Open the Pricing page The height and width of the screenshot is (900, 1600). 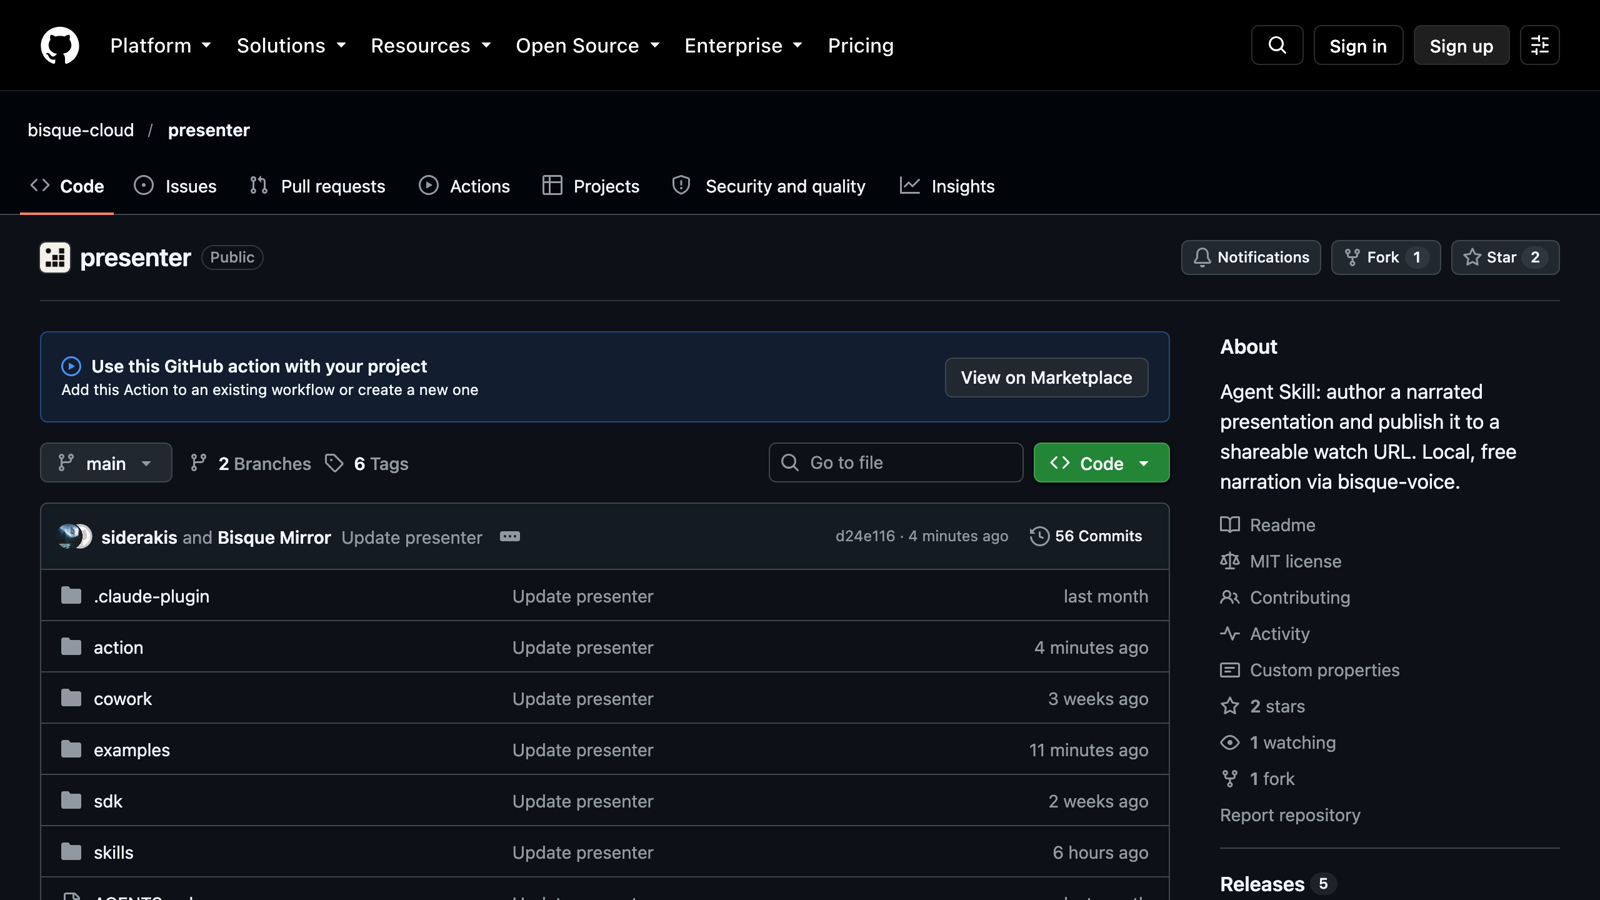coord(861,45)
